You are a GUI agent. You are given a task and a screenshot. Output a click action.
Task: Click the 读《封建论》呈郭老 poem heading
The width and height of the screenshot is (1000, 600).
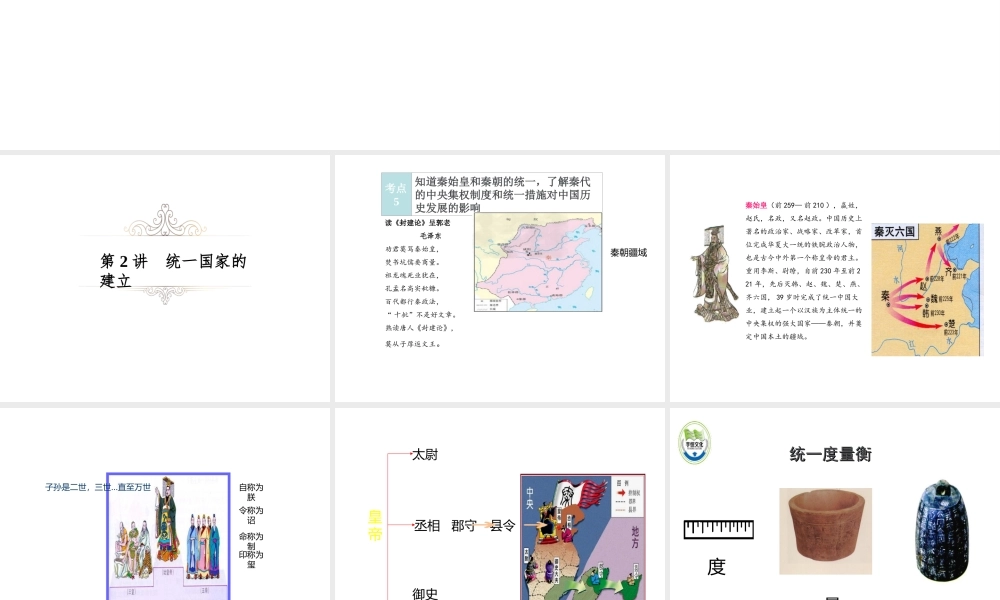[x=418, y=223]
